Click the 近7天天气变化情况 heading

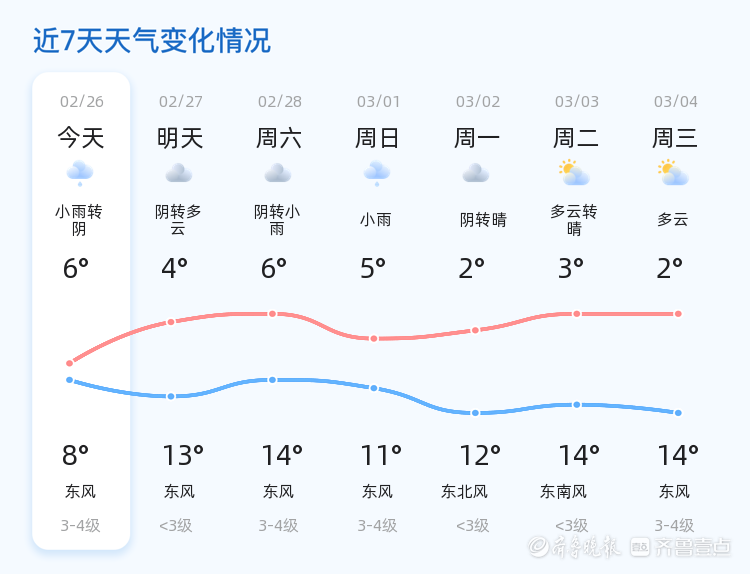152,41
